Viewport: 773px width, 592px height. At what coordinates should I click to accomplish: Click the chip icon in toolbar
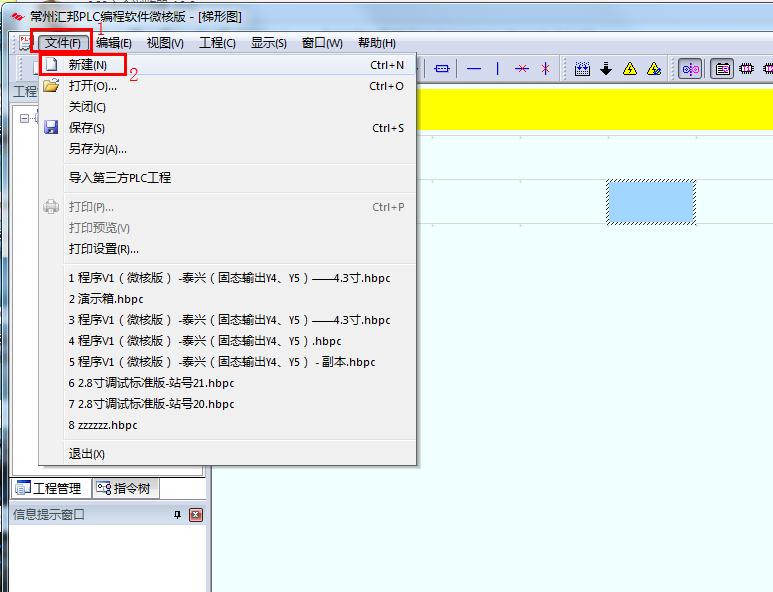(x=746, y=69)
